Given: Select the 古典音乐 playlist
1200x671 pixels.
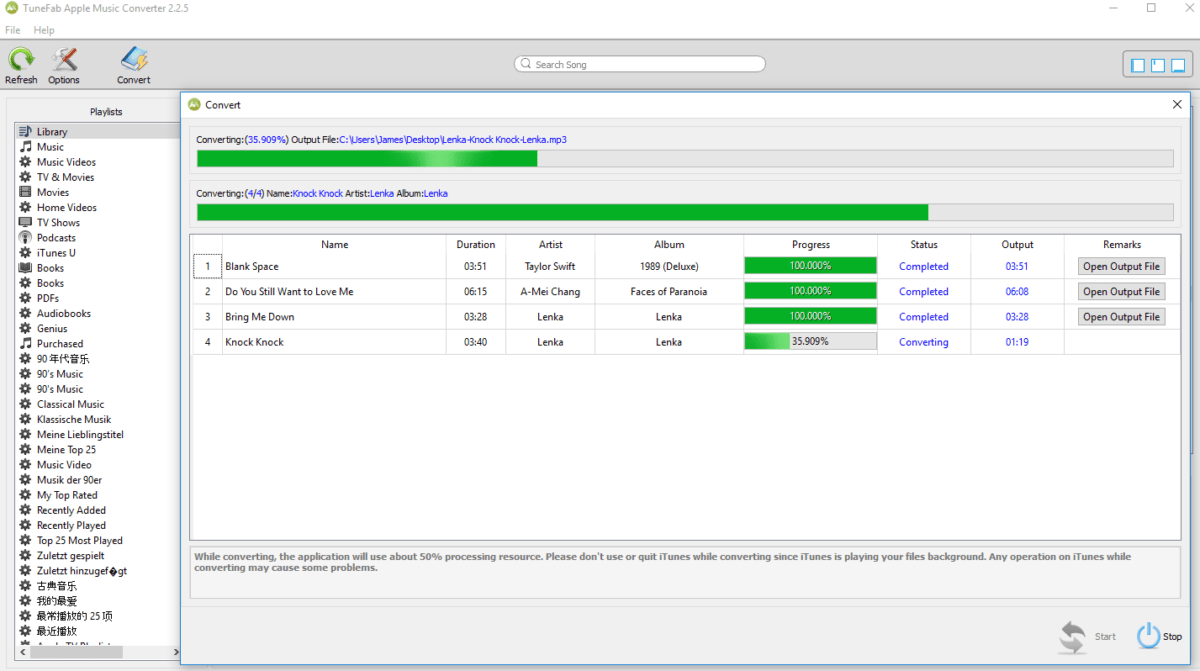Looking at the screenshot, I should pyautogui.click(x=57, y=586).
